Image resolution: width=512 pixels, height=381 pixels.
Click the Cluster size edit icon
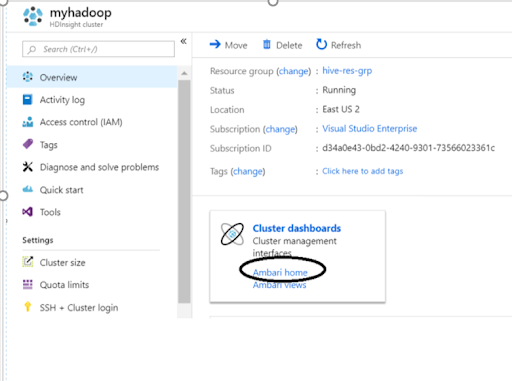click(x=28, y=262)
